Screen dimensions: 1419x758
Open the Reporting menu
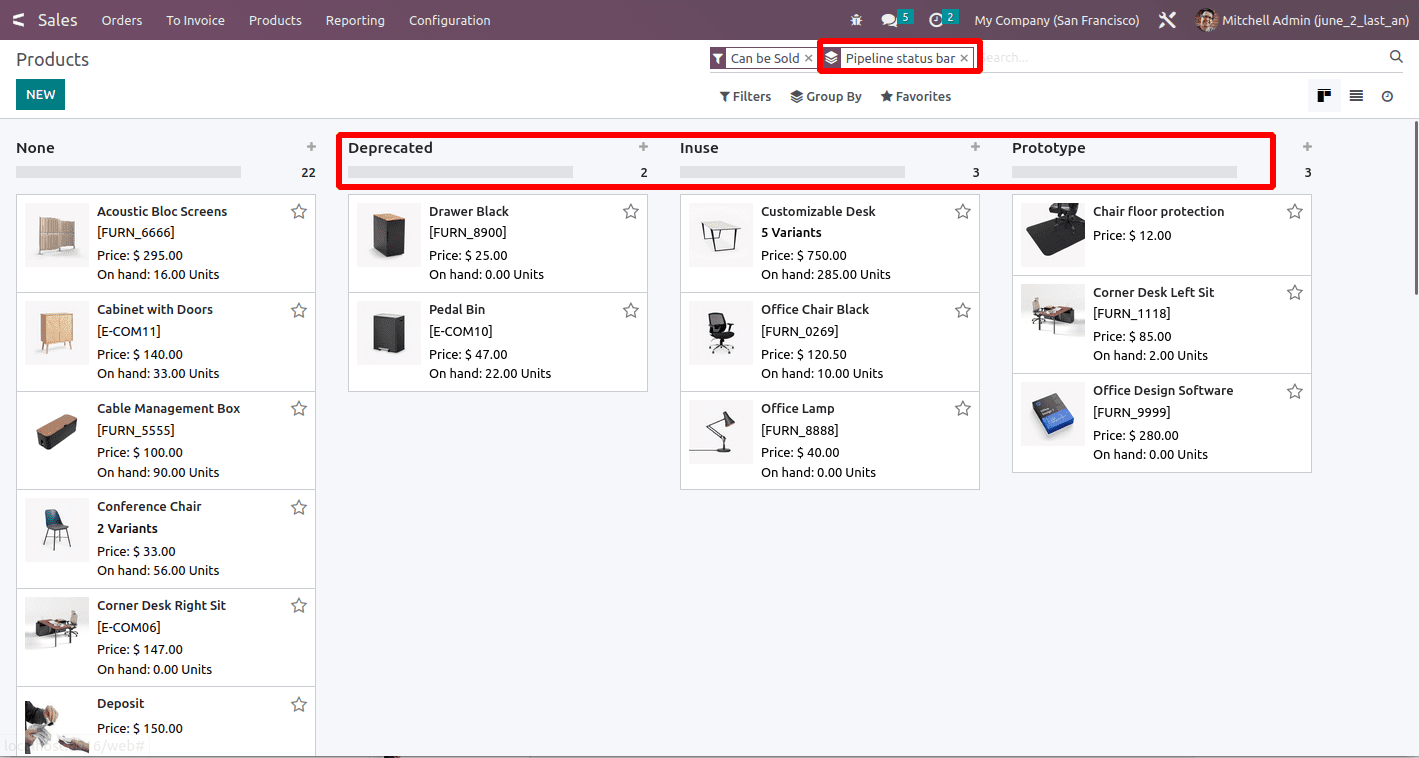pyautogui.click(x=355, y=20)
